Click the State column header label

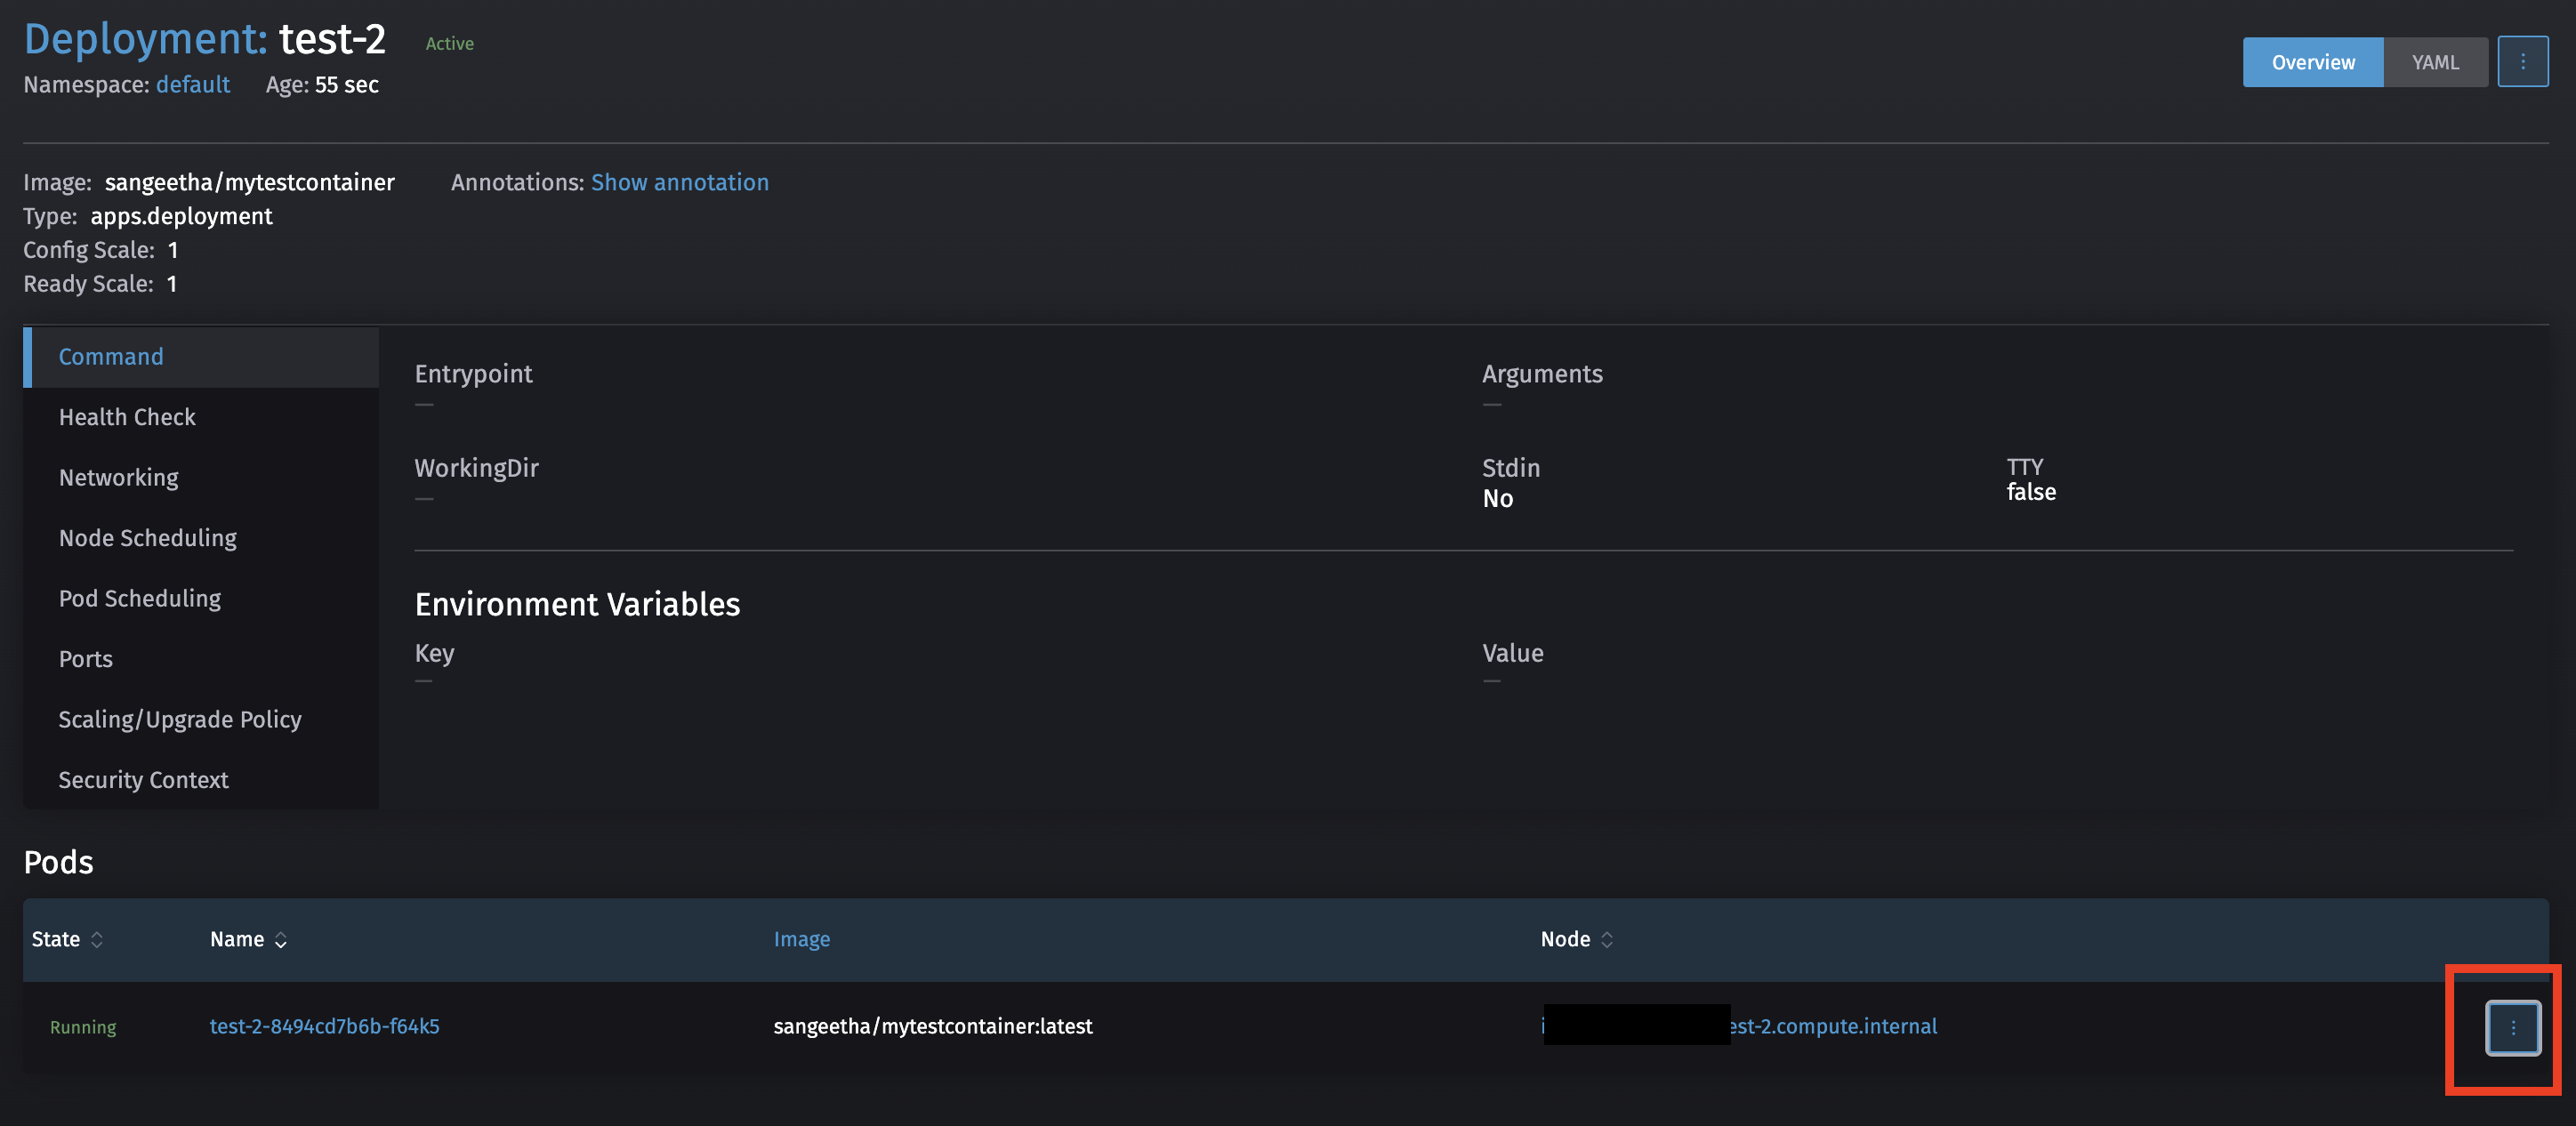pos(56,939)
